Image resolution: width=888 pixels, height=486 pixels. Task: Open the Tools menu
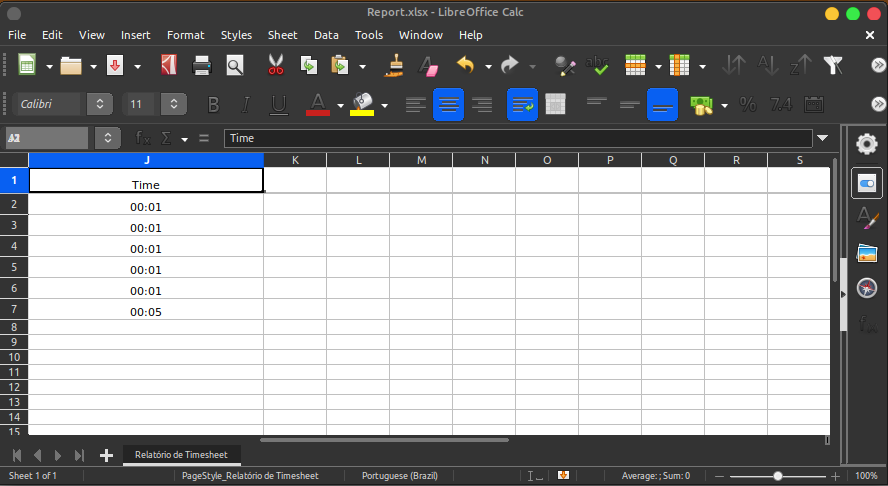coord(369,35)
